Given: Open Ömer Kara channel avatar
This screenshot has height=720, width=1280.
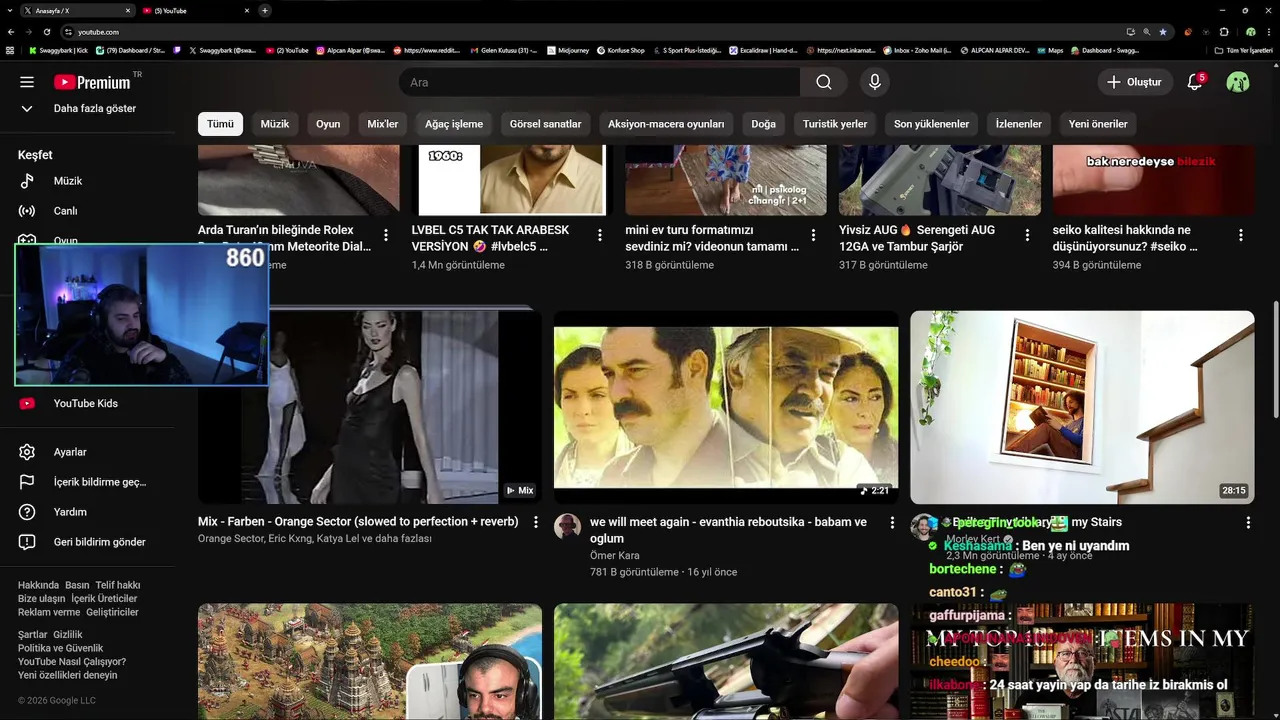Looking at the screenshot, I should pyautogui.click(x=567, y=527).
